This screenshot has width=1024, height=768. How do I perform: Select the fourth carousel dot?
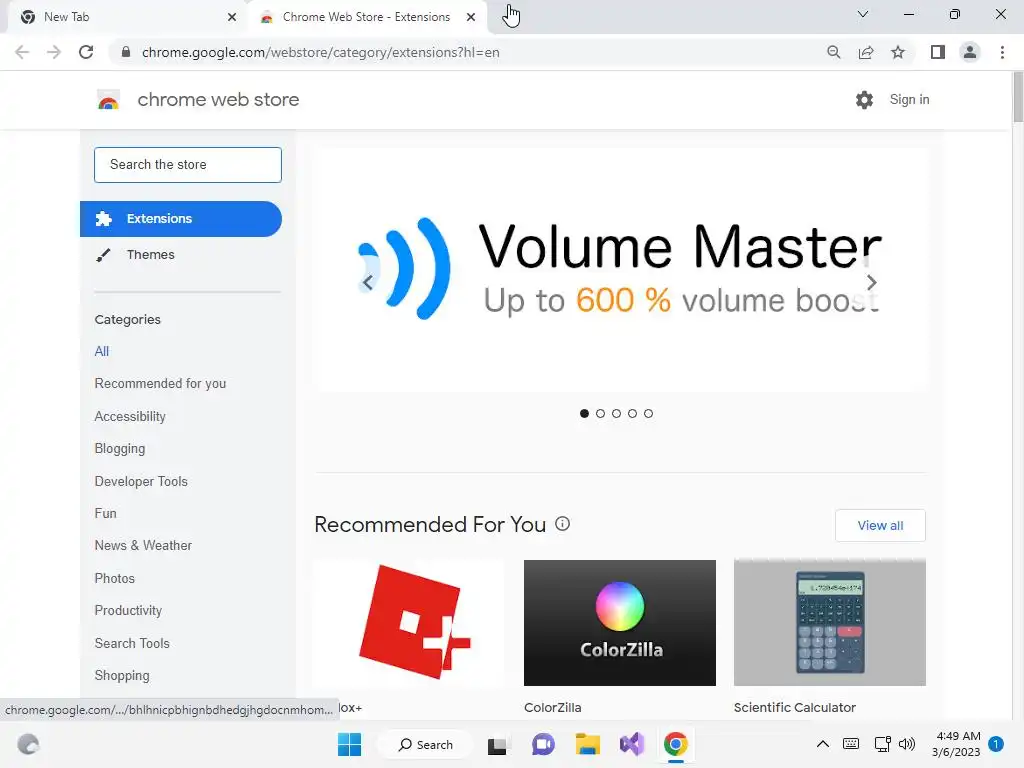(x=632, y=413)
